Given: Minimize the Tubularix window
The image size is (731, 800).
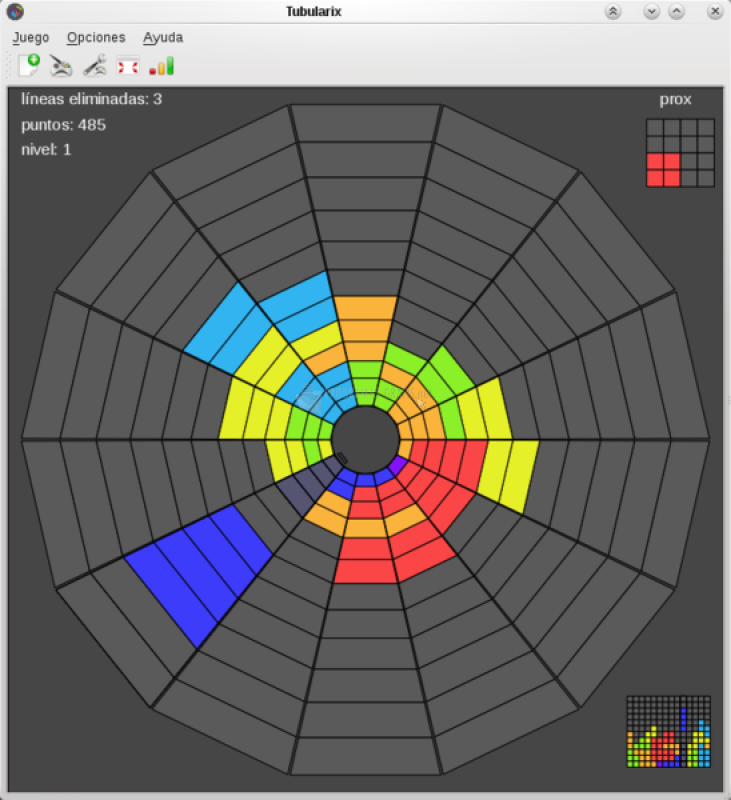Looking at the screenshot, I should 651,11.
